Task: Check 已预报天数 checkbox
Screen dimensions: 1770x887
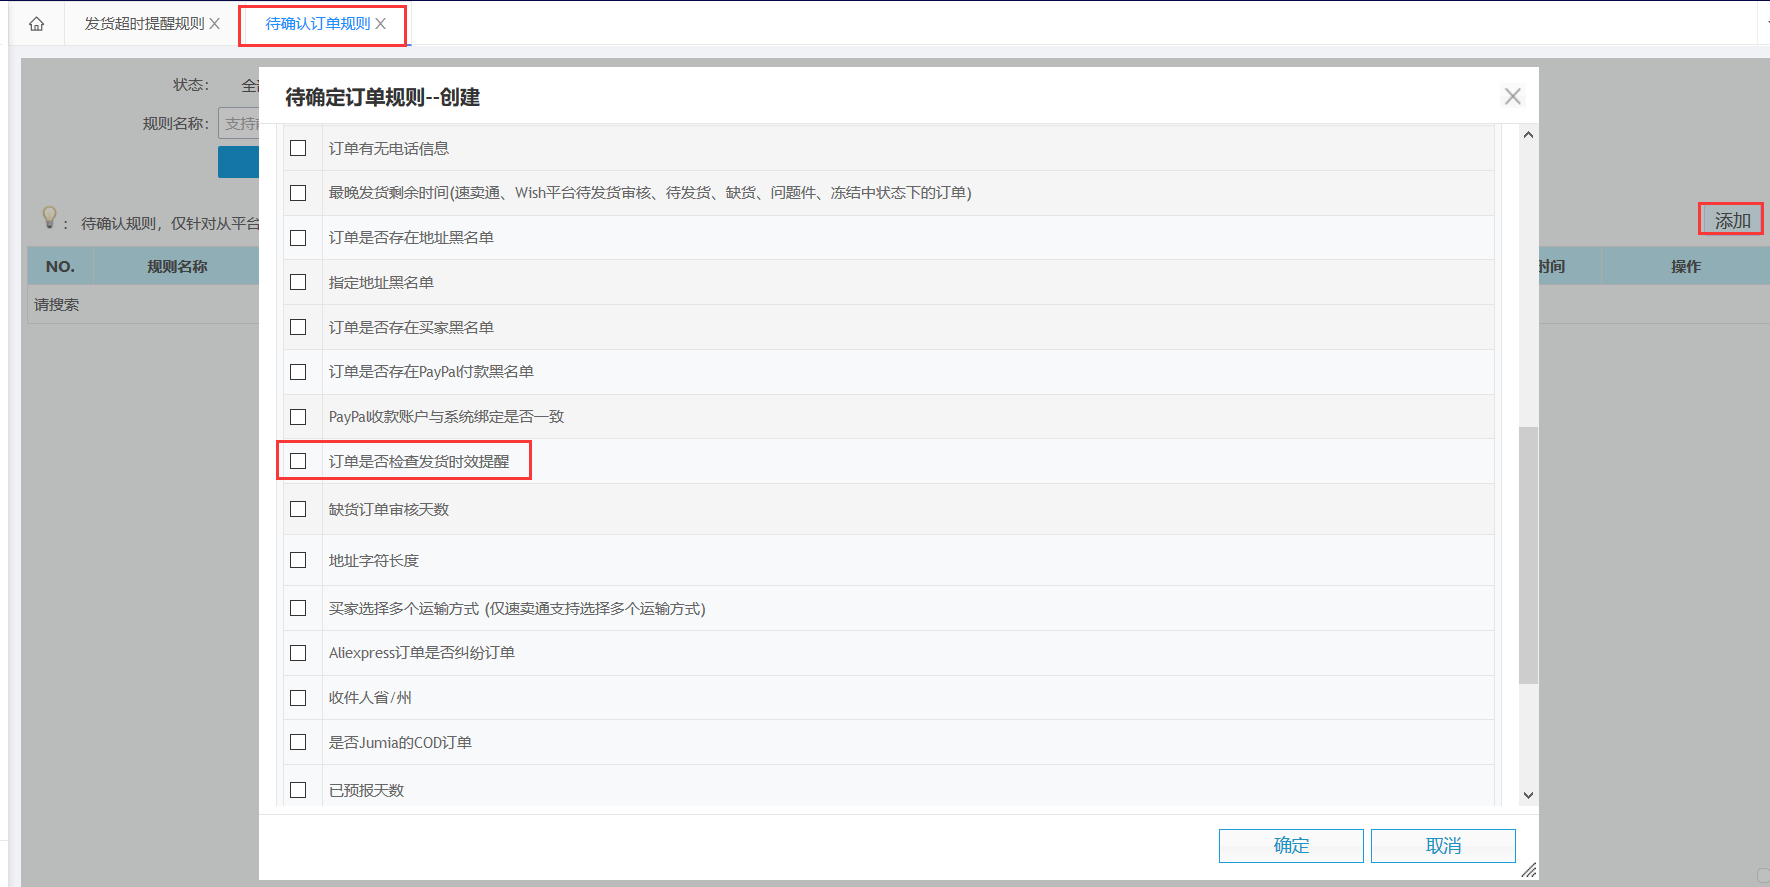Action: point(298,790)
